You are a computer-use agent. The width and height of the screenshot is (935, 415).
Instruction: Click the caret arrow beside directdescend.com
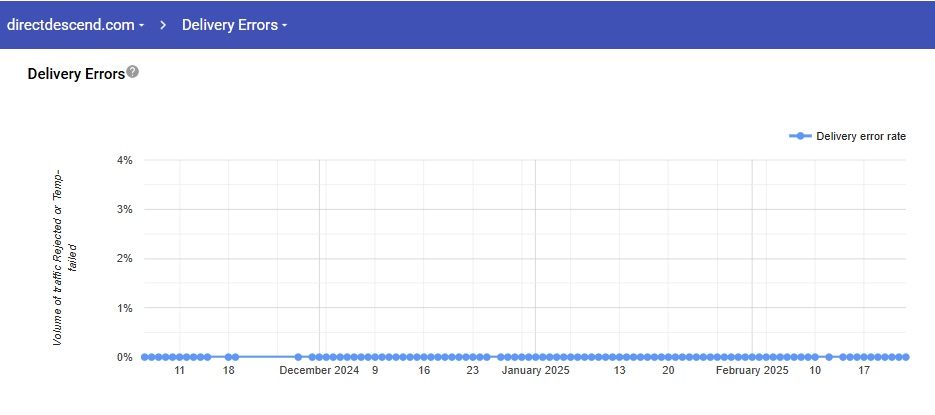(141, 26)
